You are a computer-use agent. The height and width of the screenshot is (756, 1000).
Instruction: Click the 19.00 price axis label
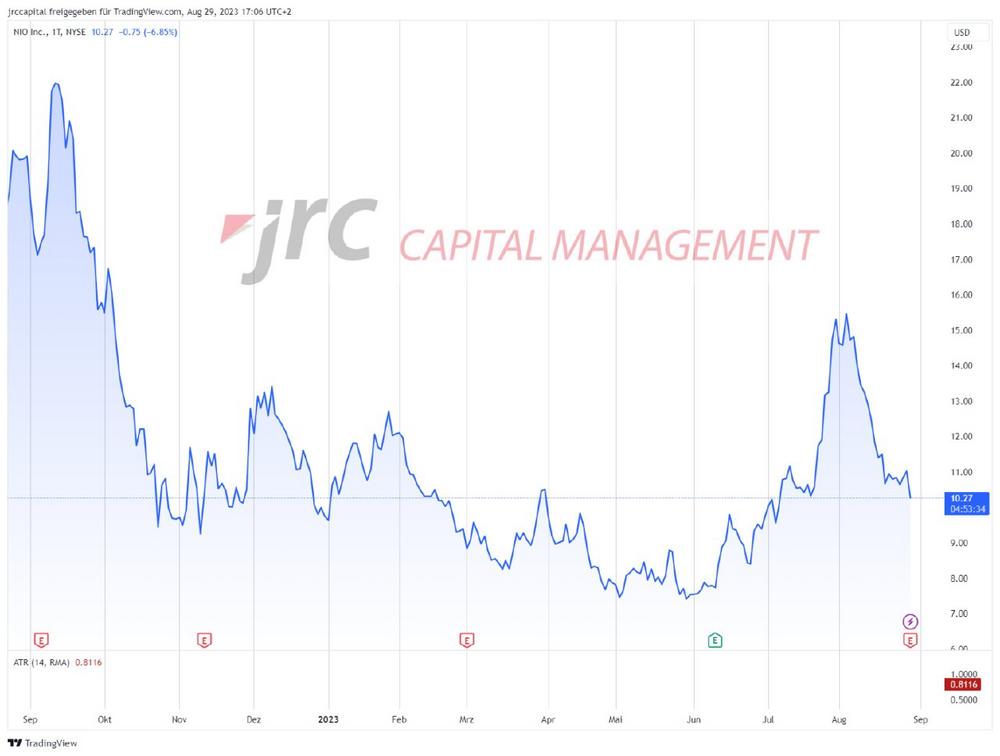(x=961, y=188)
